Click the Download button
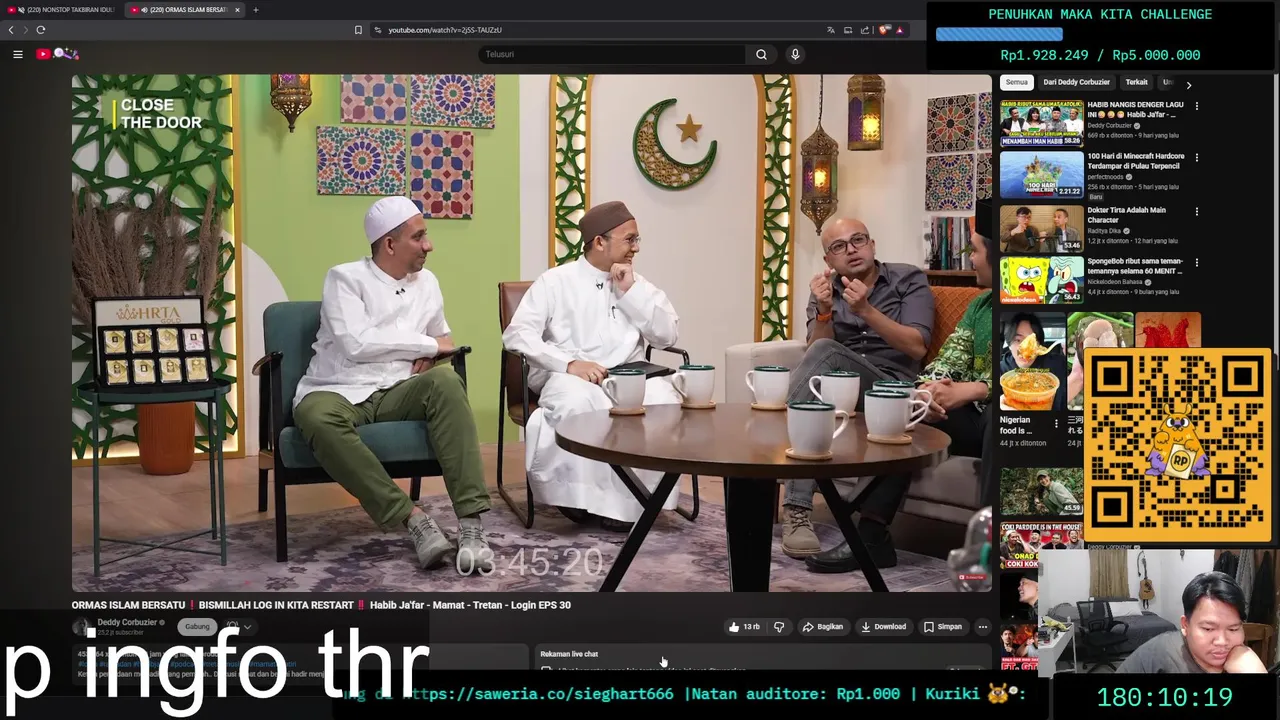The height and width of the screenshot is (720, 1280). 883,627
